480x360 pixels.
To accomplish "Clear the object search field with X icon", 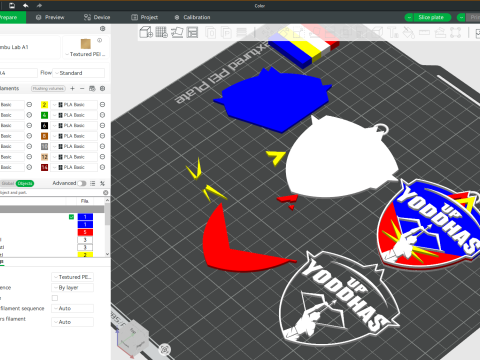I will click(105, 192).
